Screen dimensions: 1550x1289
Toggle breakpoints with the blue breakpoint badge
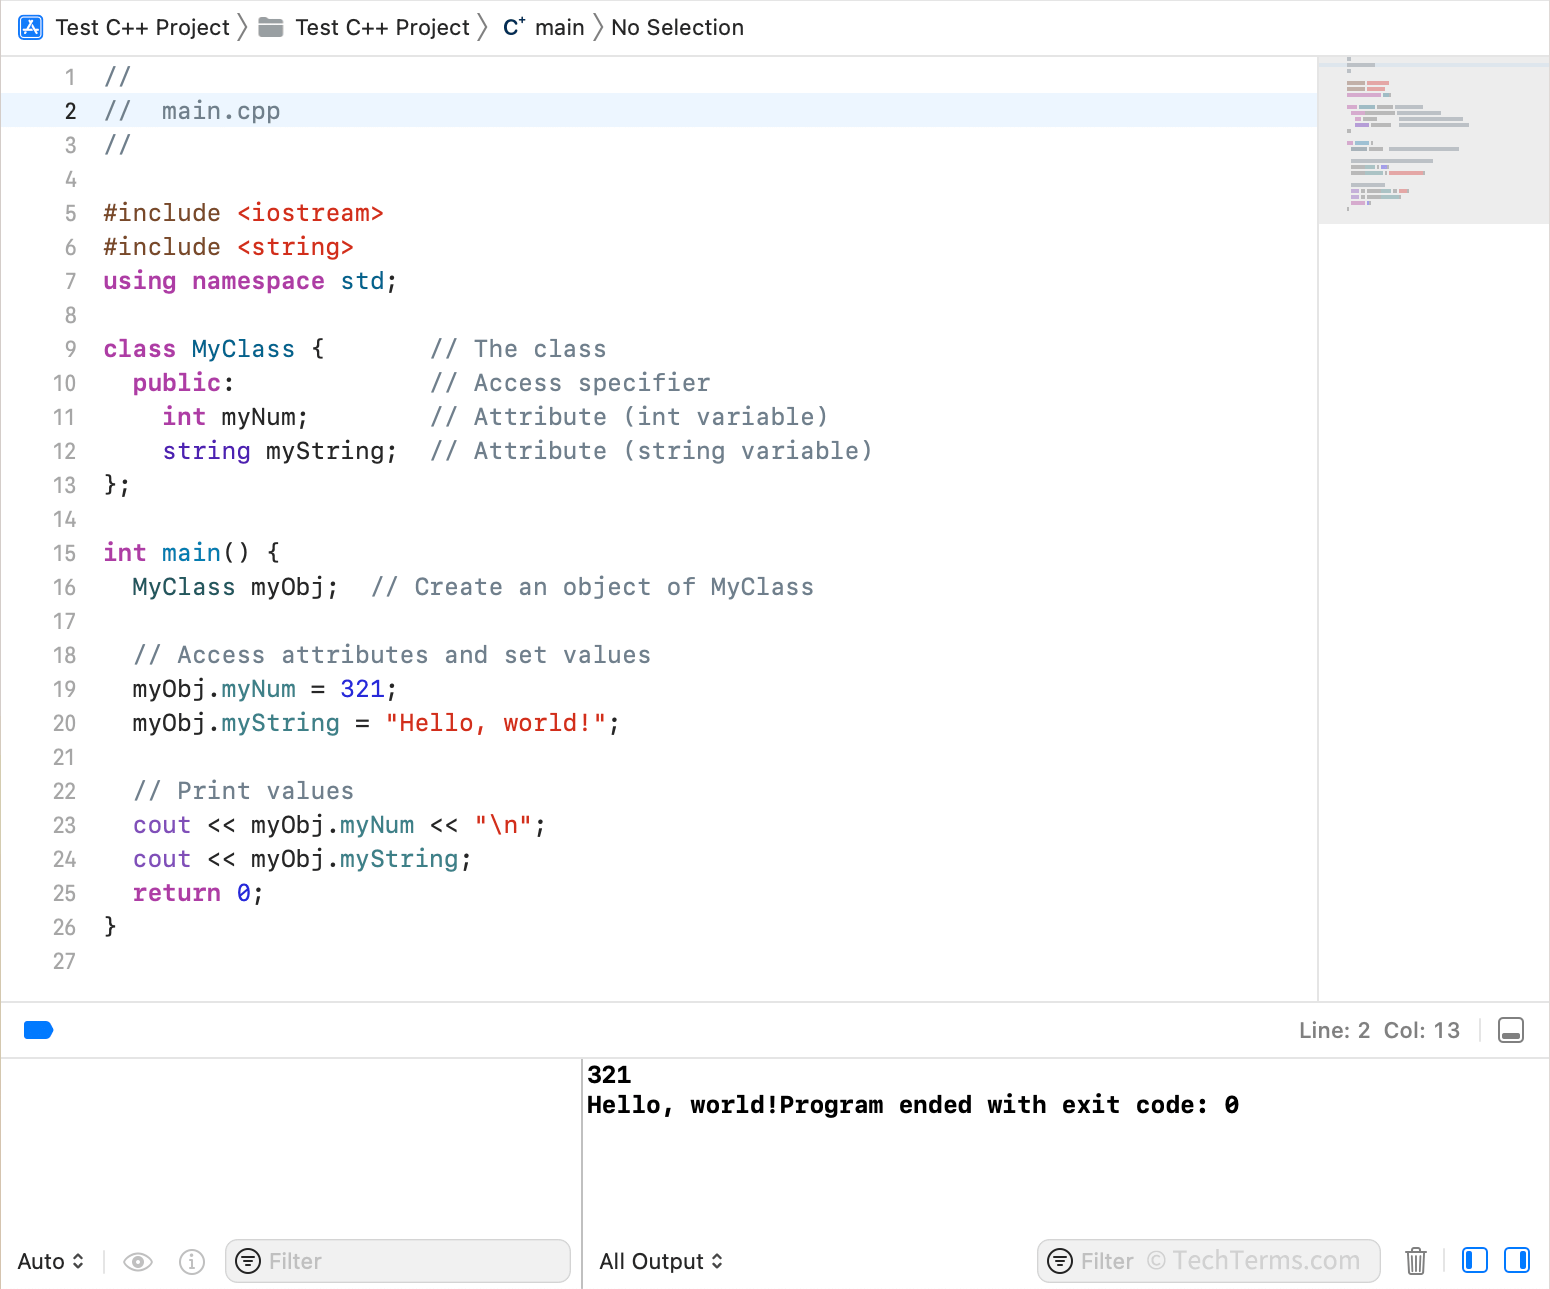click(38, 1030)
